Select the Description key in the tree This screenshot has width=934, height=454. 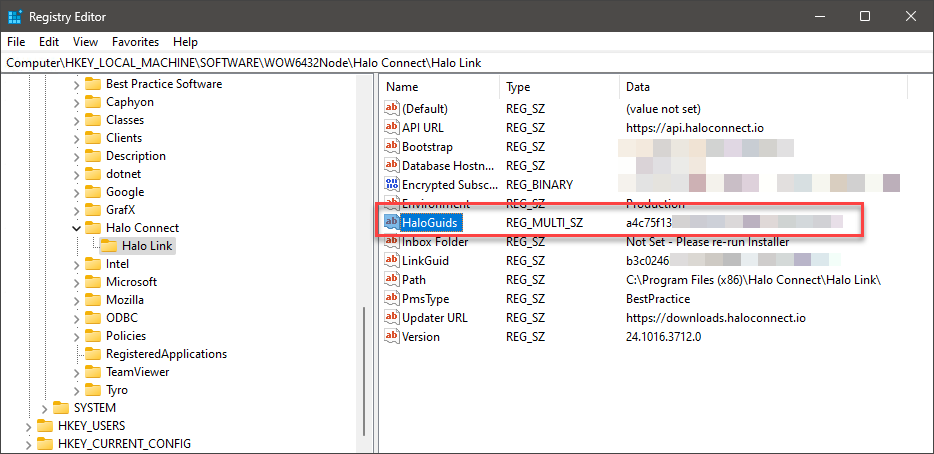[136, 156]
